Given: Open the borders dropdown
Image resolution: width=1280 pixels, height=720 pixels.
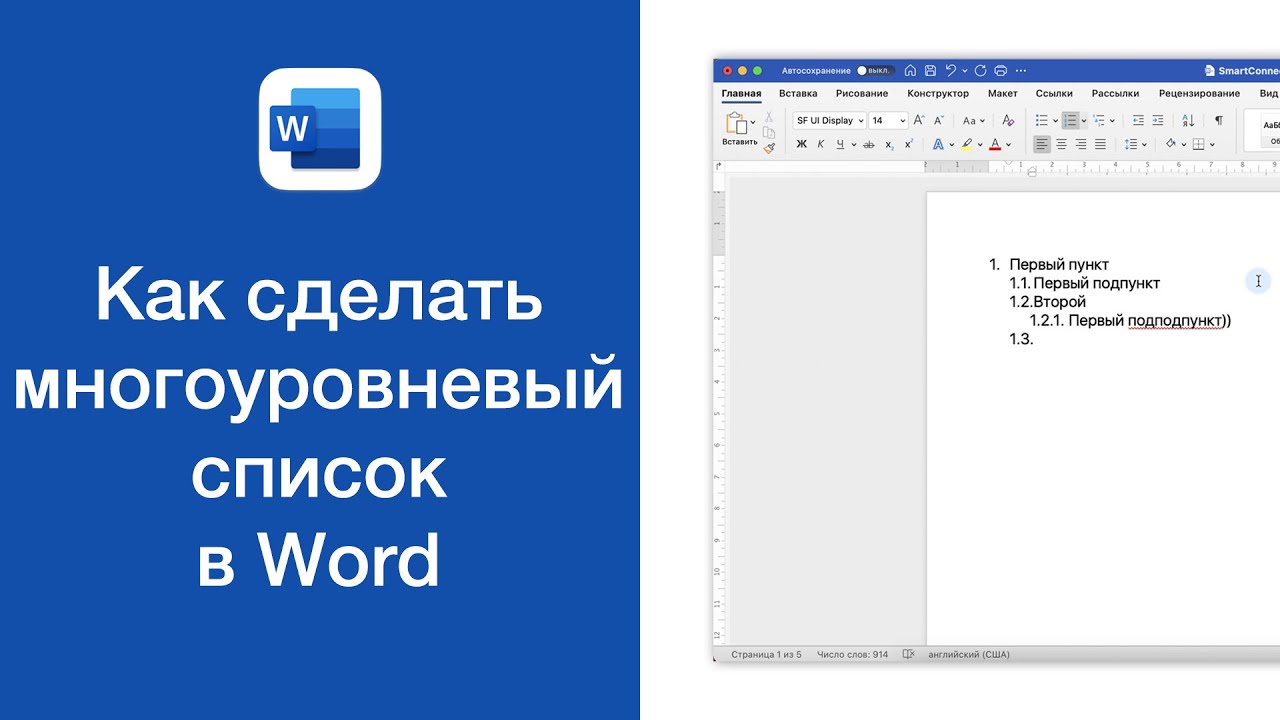Looking at the screenshot, I should point(1211,145).
